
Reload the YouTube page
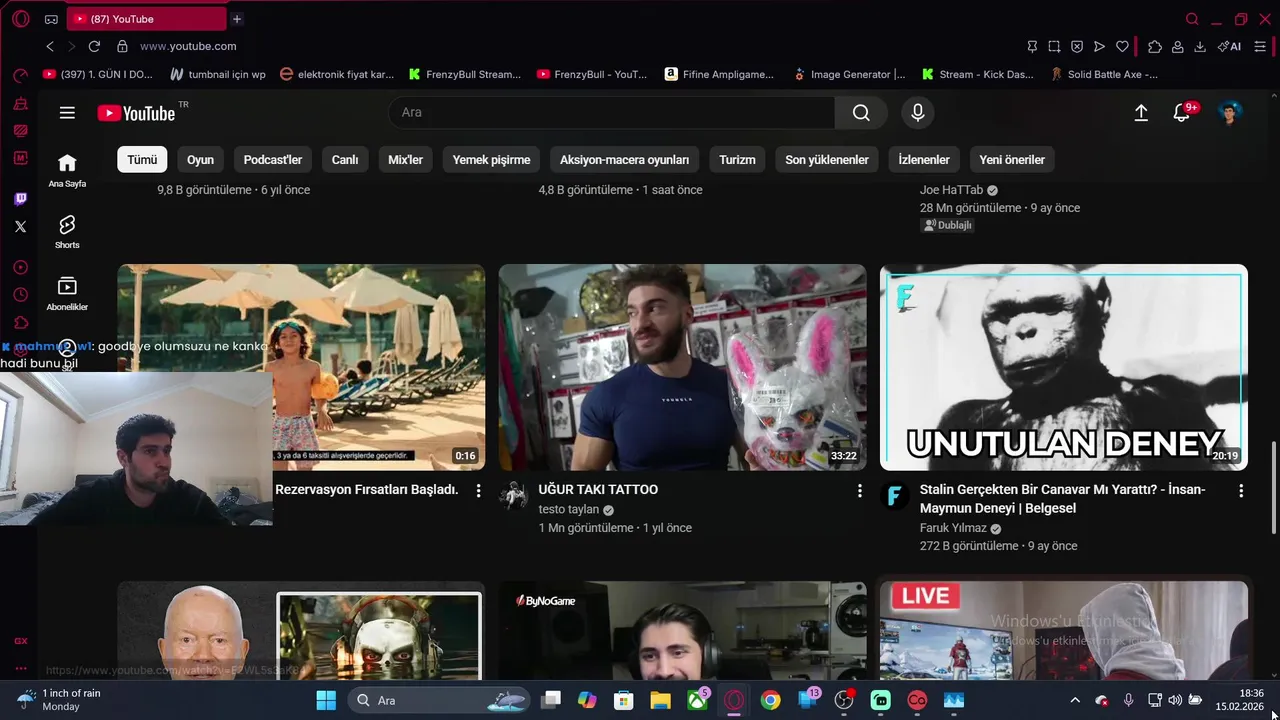(x=94, y=46)
